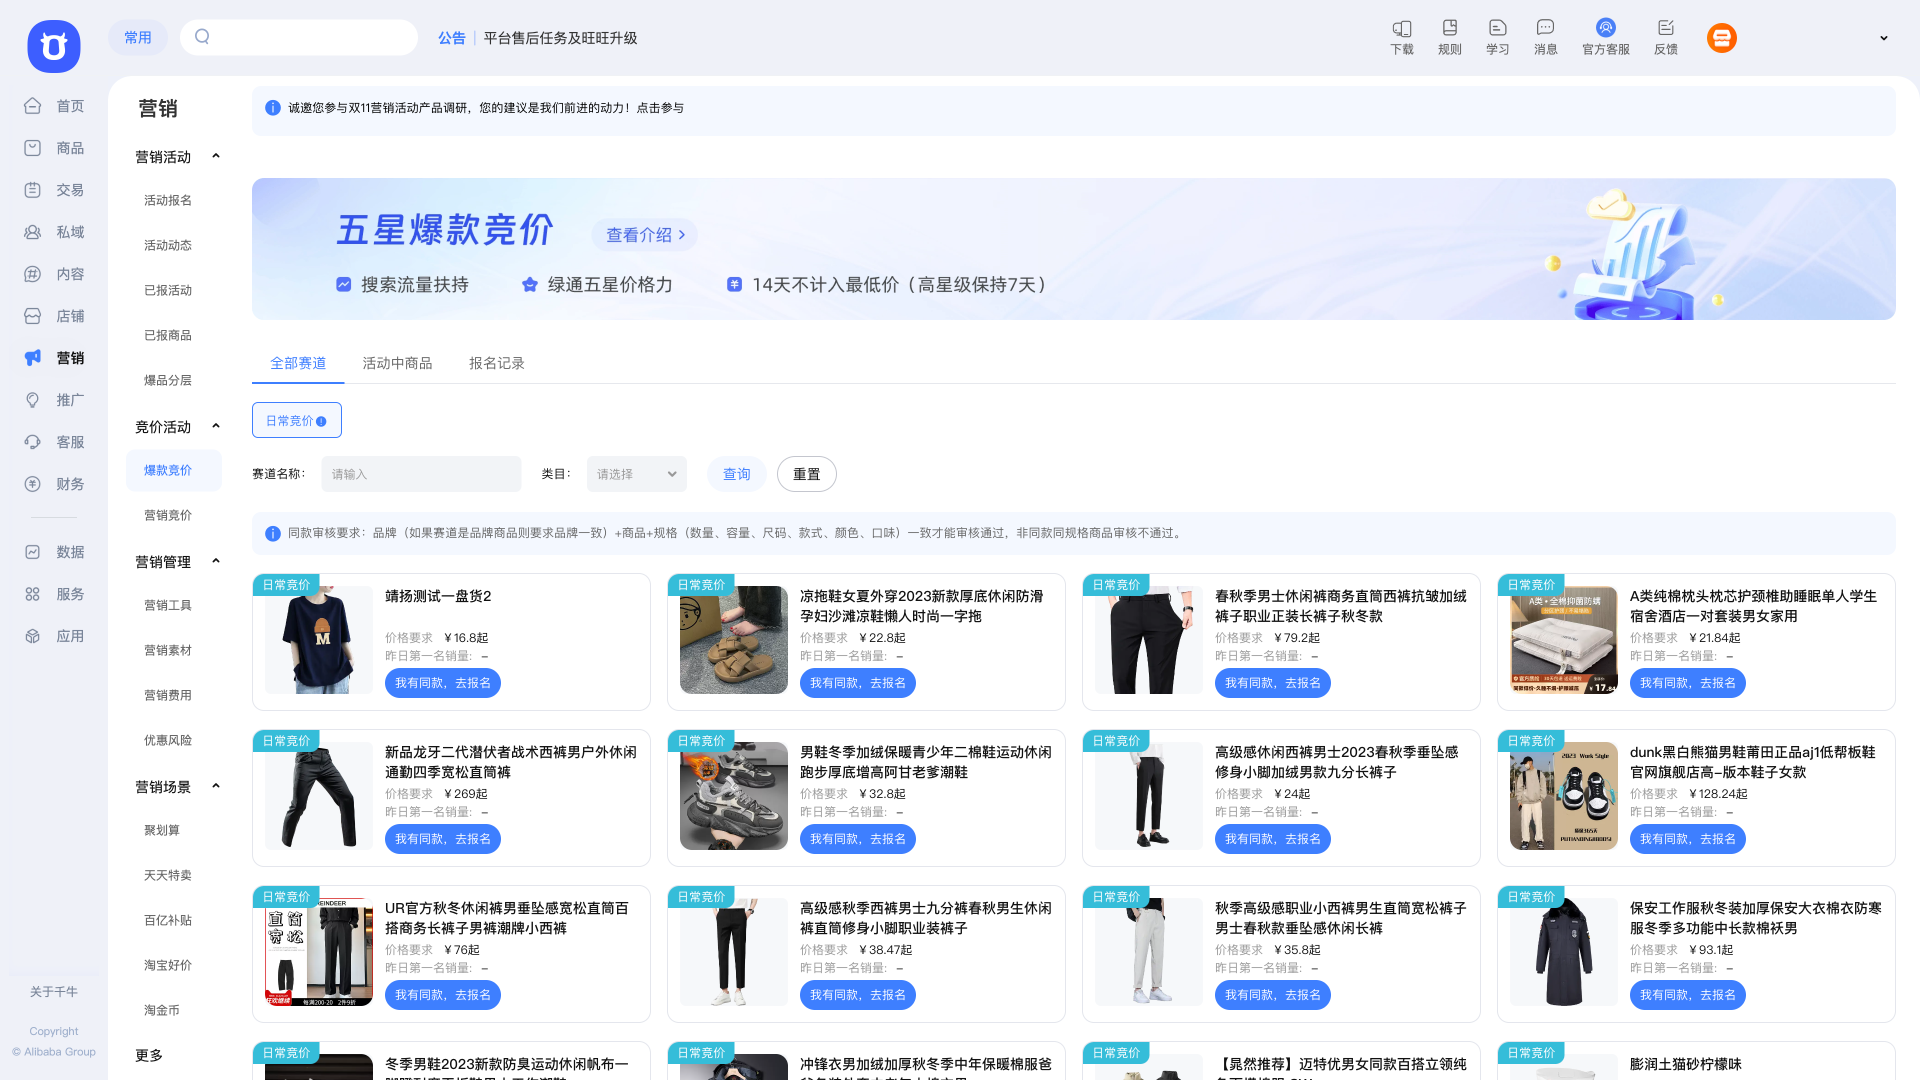The image size is (1920, 1080).
Task: Switch to the 活动中商品 tab
Action: (x=397, y=363)
